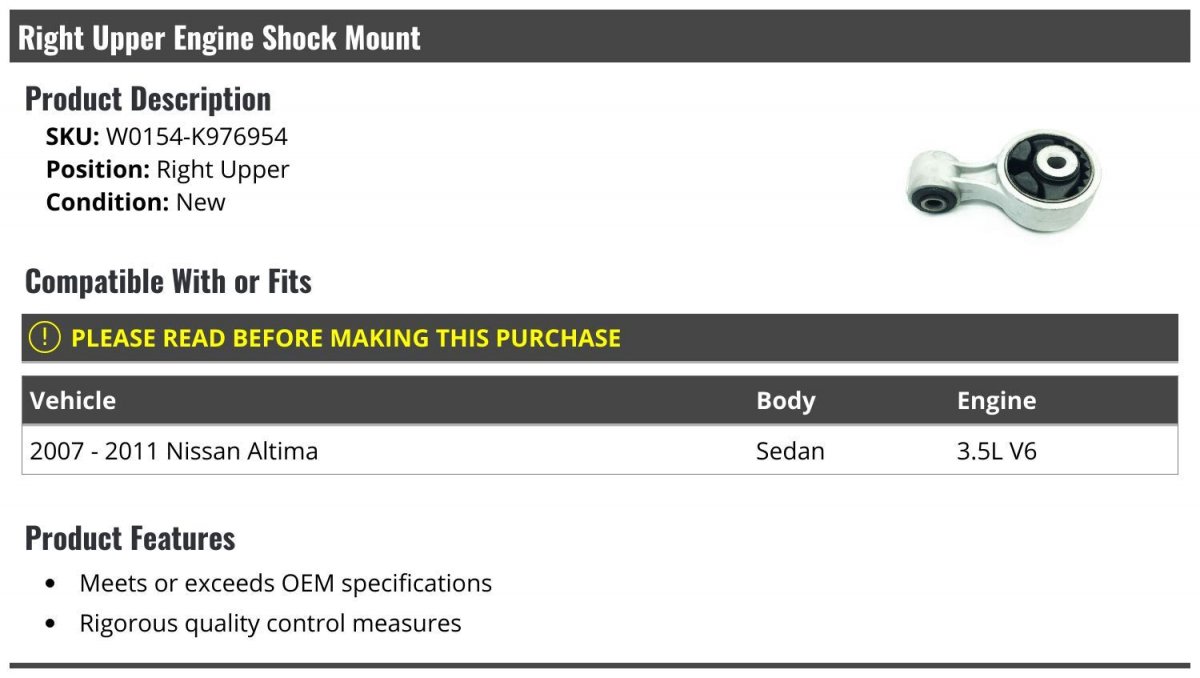
Task: Click the engine mount product image
Action: click(x=1003, y=180)
